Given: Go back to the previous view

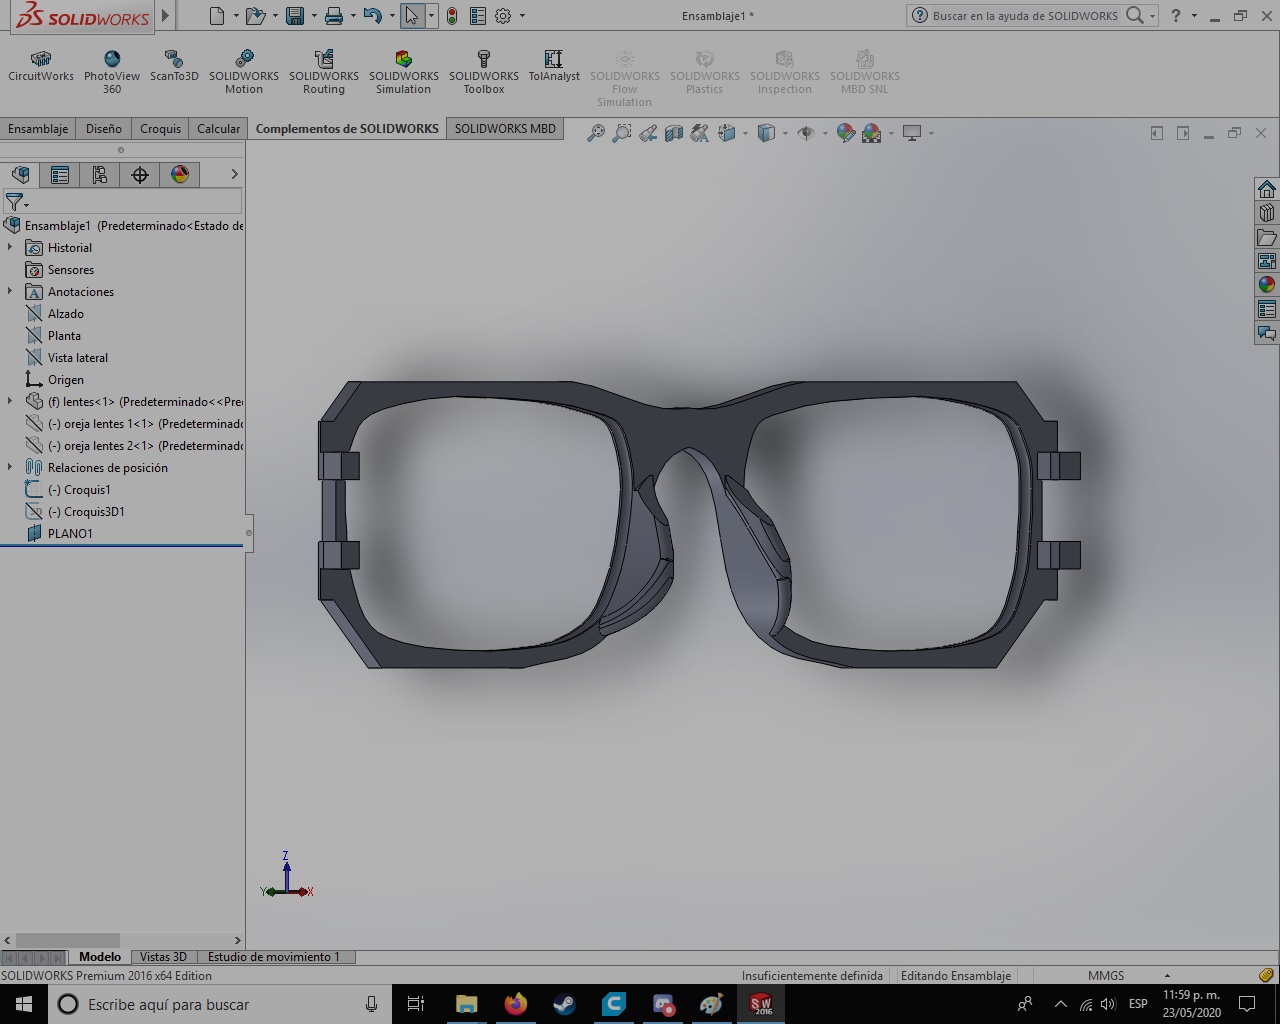Looking at the screenshot, I should tap(648, 133).
